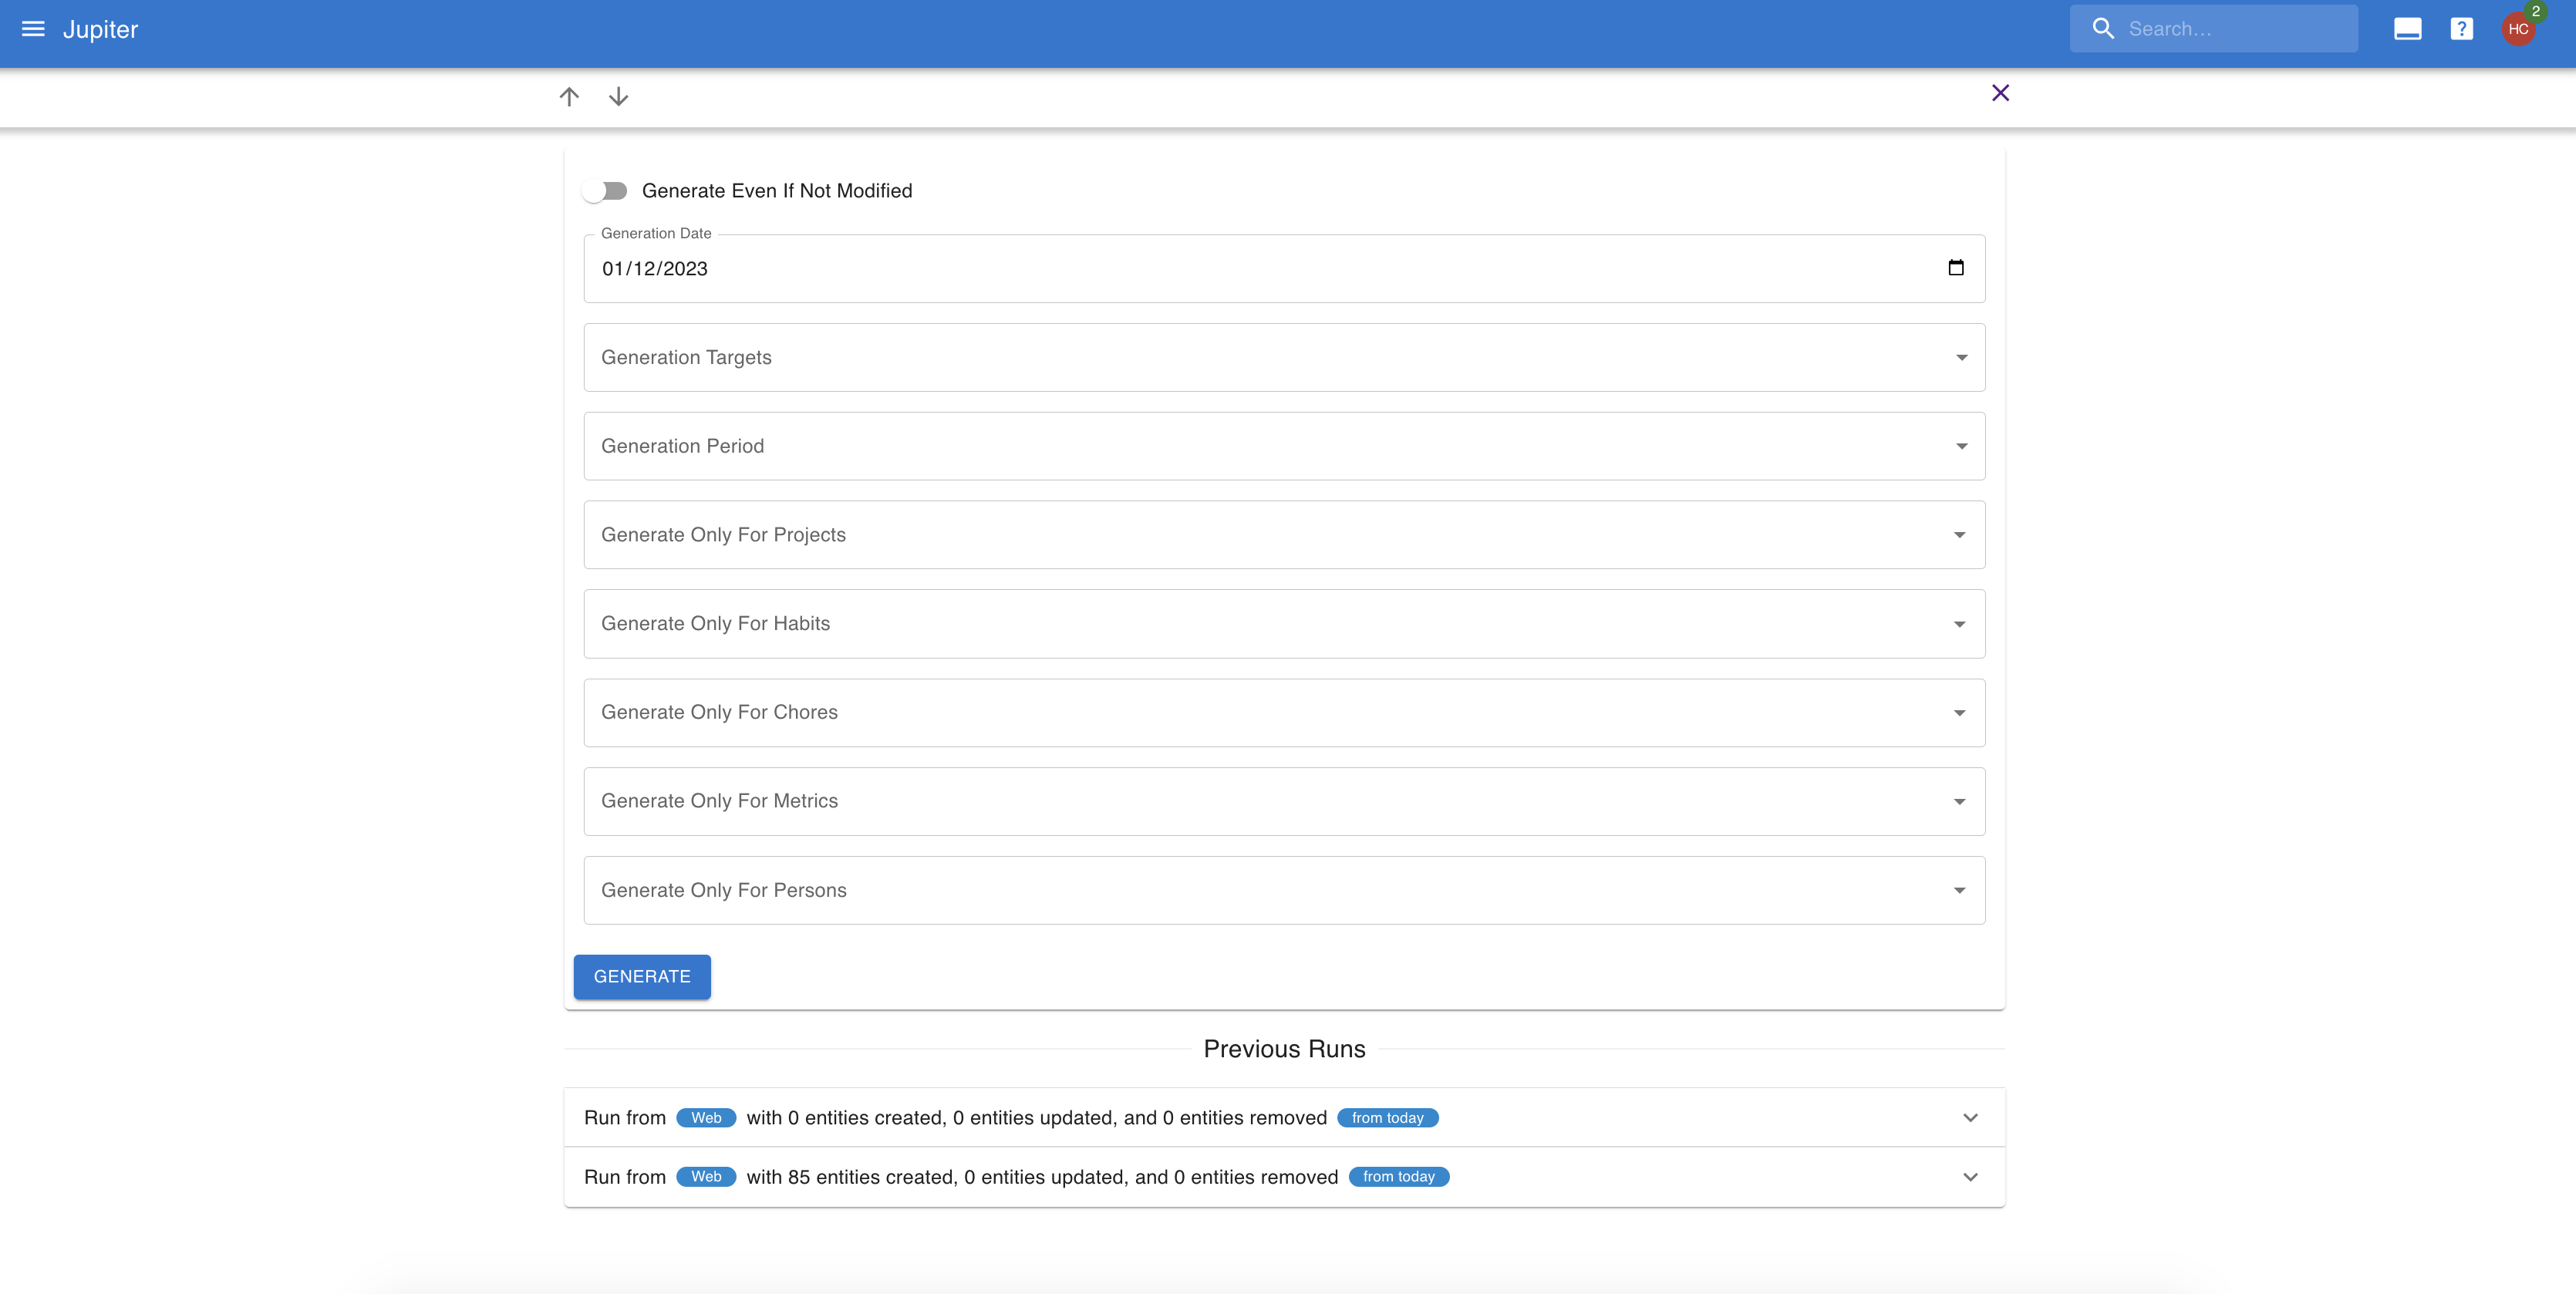This screenshot has height=1294, width=2576.
Task: Click the search magnifier icon
Action: pyautogui.click(x=2103, y=29)
